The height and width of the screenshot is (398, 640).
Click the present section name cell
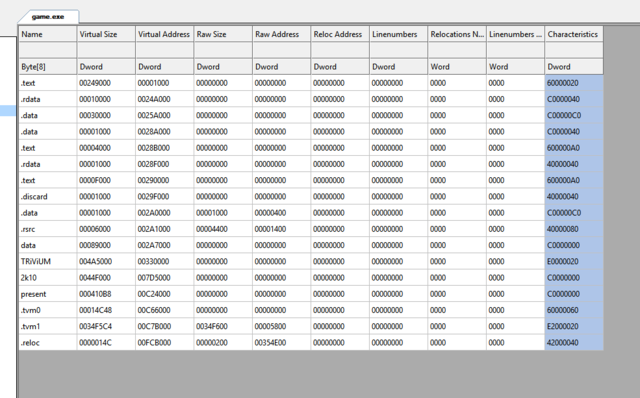(x=48, y=294)
